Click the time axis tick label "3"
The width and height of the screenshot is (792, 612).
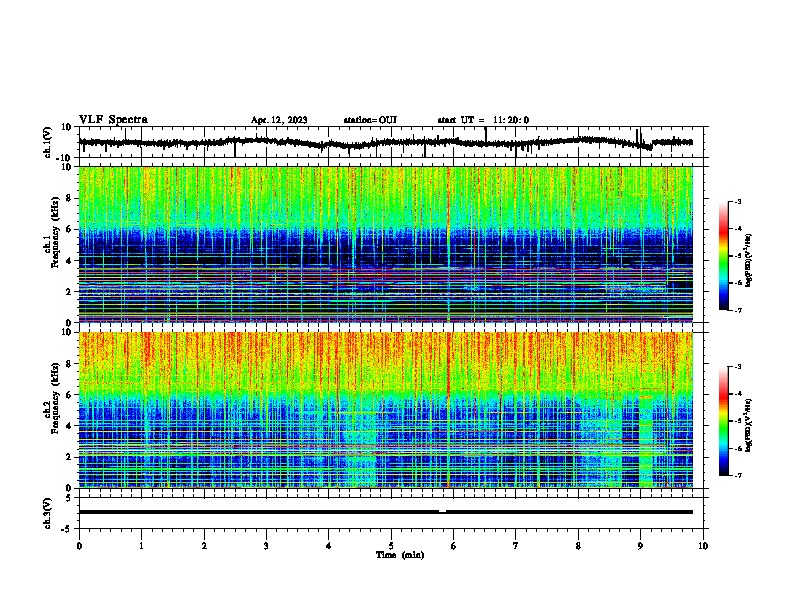click(x=266, y=546)
